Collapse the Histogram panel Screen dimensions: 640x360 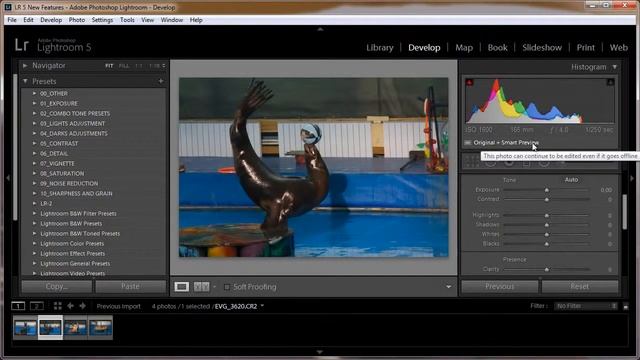click(x=615, y=67)
